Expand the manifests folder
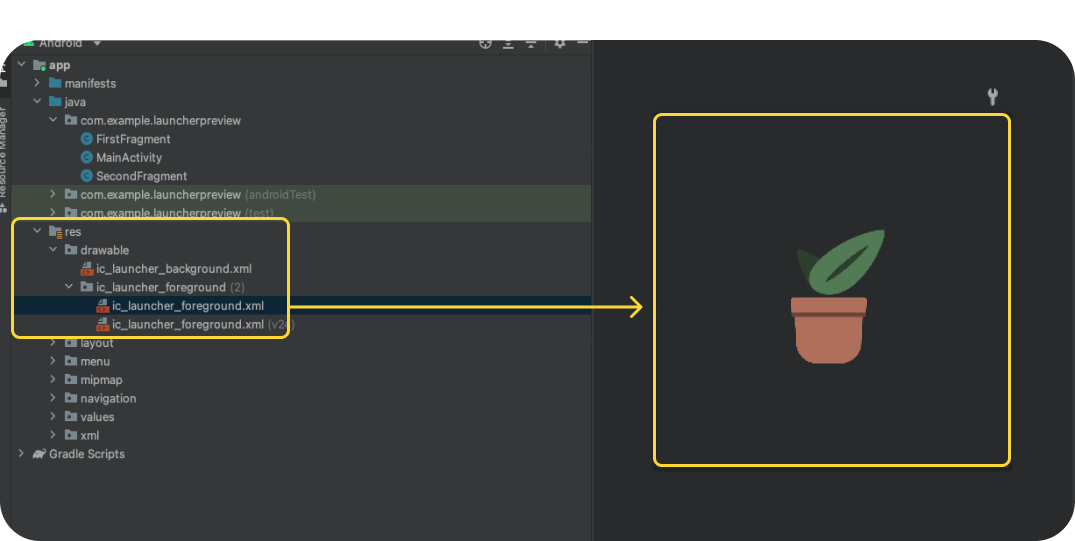The height and width of the screenshot is (541, 1075). click(x=38, y=83)
